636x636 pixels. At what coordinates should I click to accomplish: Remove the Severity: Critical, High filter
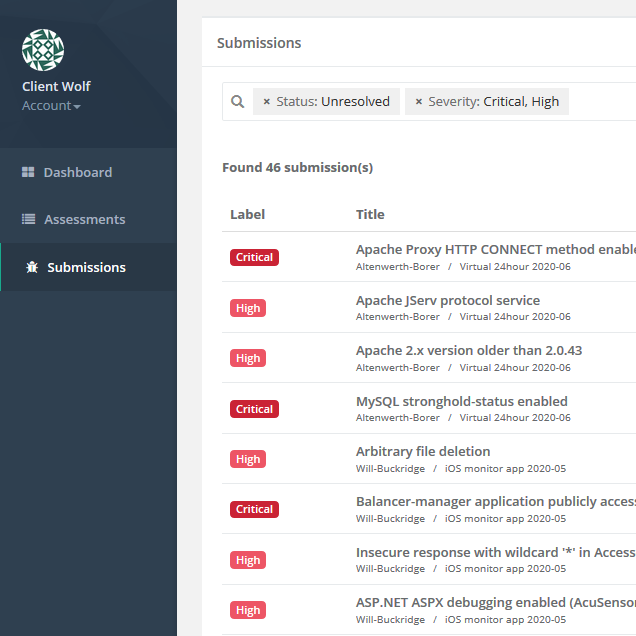(419, 101)
